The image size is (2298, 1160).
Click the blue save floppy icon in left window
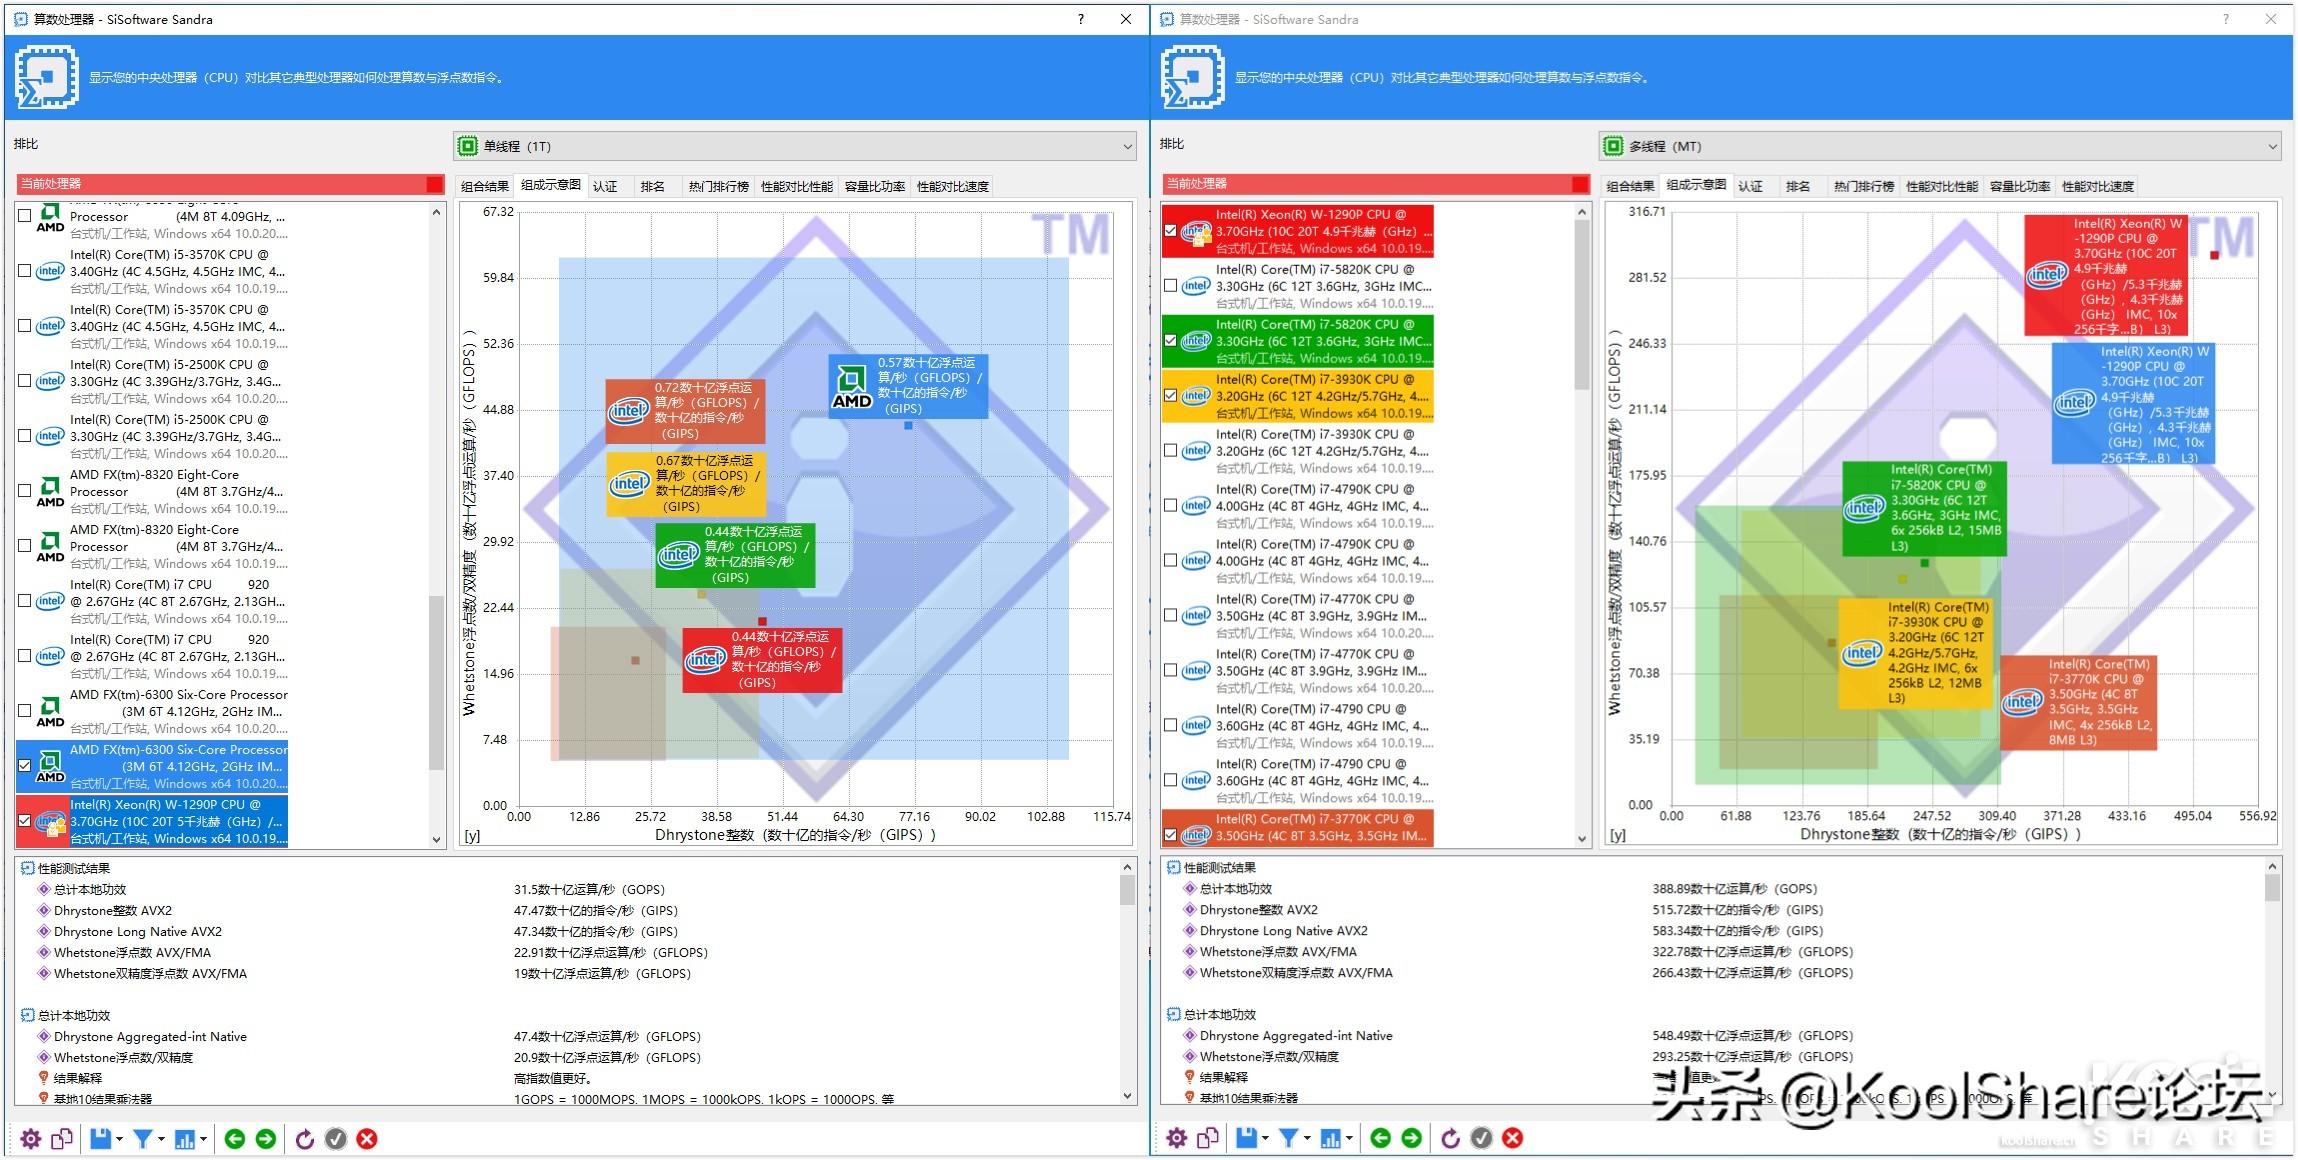pos(100,1139)
